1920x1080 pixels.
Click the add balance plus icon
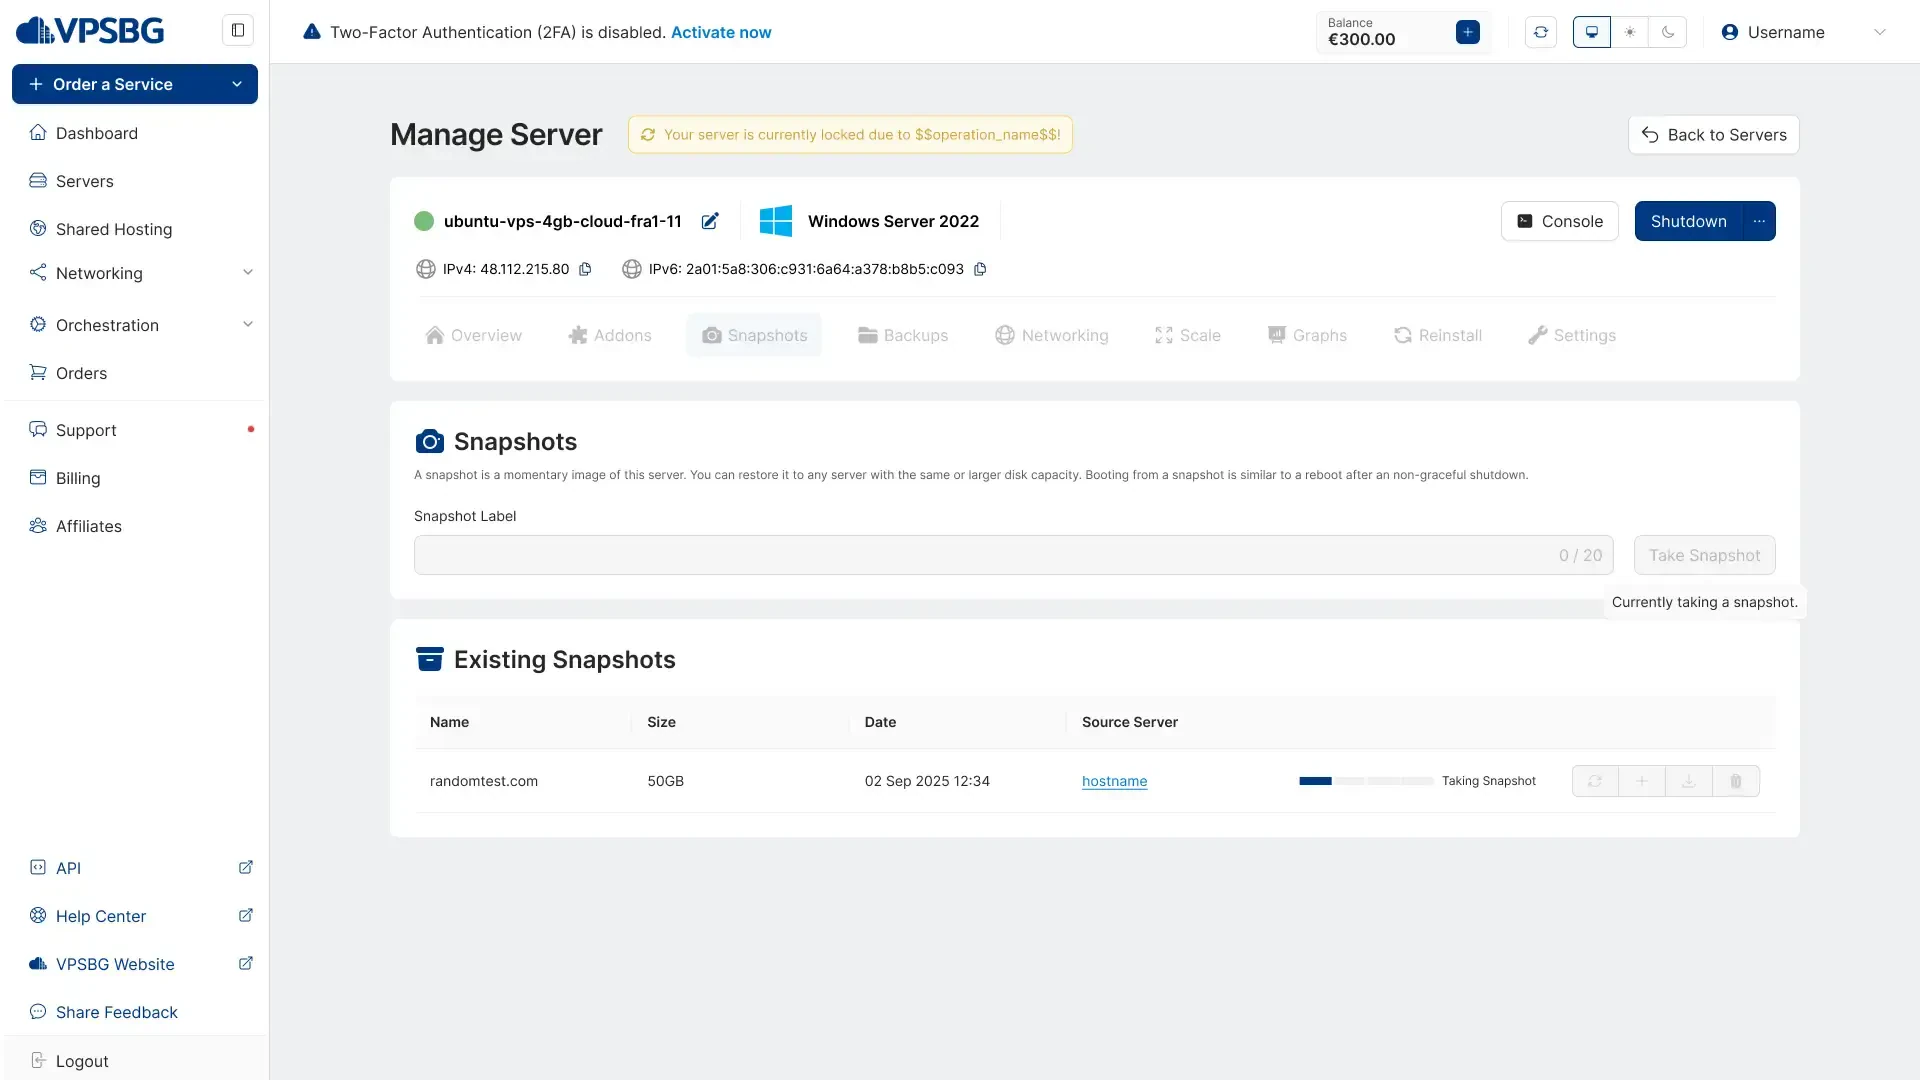[x=1467, y=32]
